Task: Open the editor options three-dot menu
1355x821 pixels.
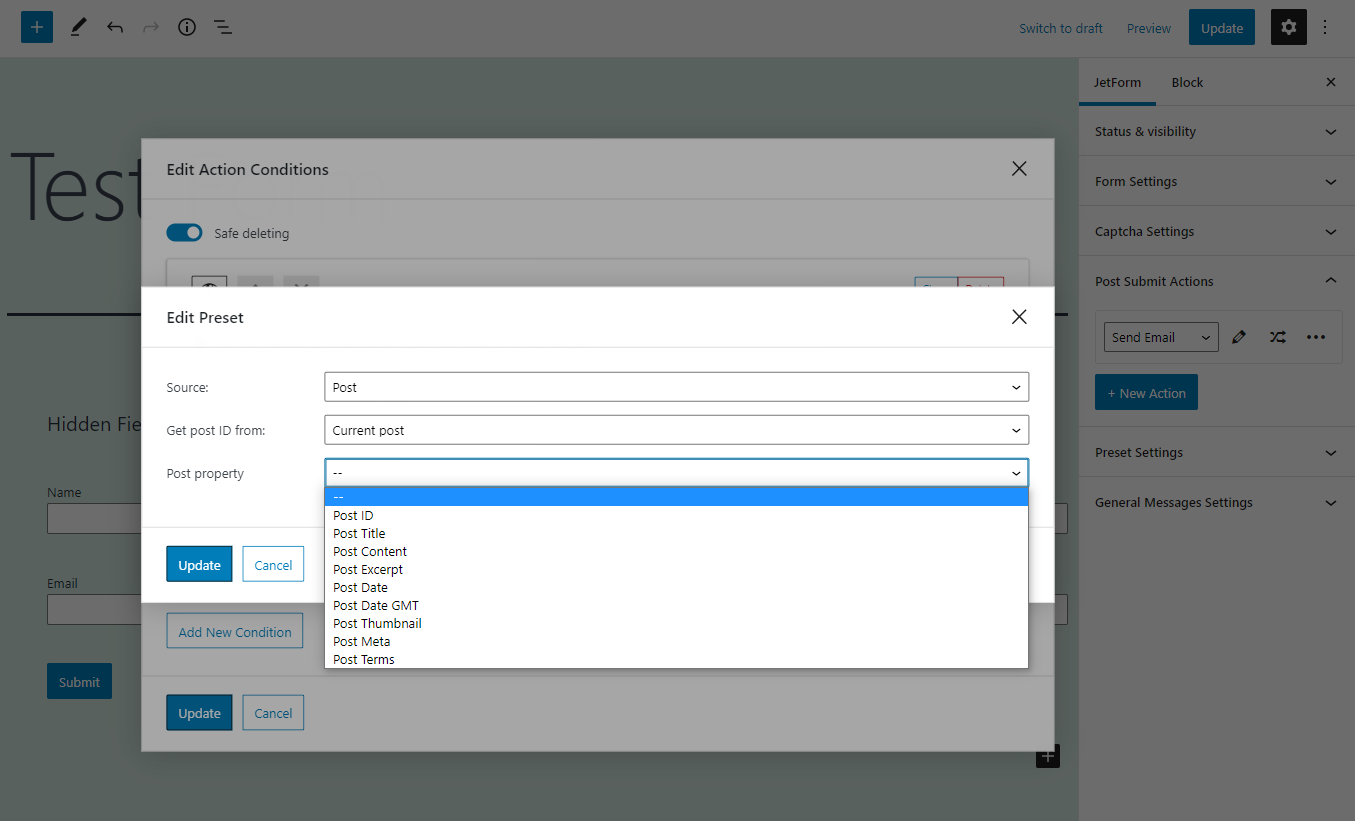Action: (x=1325, y=27)
